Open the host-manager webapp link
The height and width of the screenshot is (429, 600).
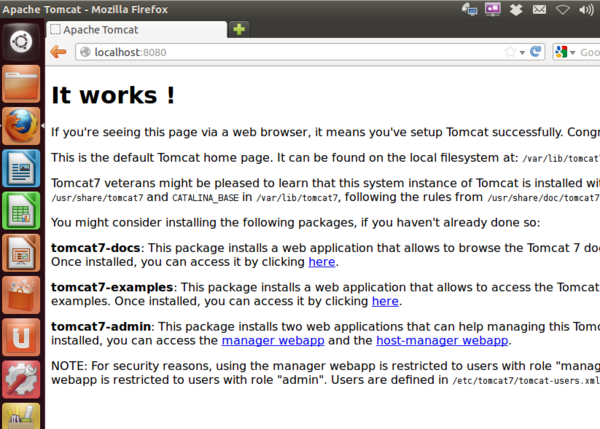(x=442, y=341)
